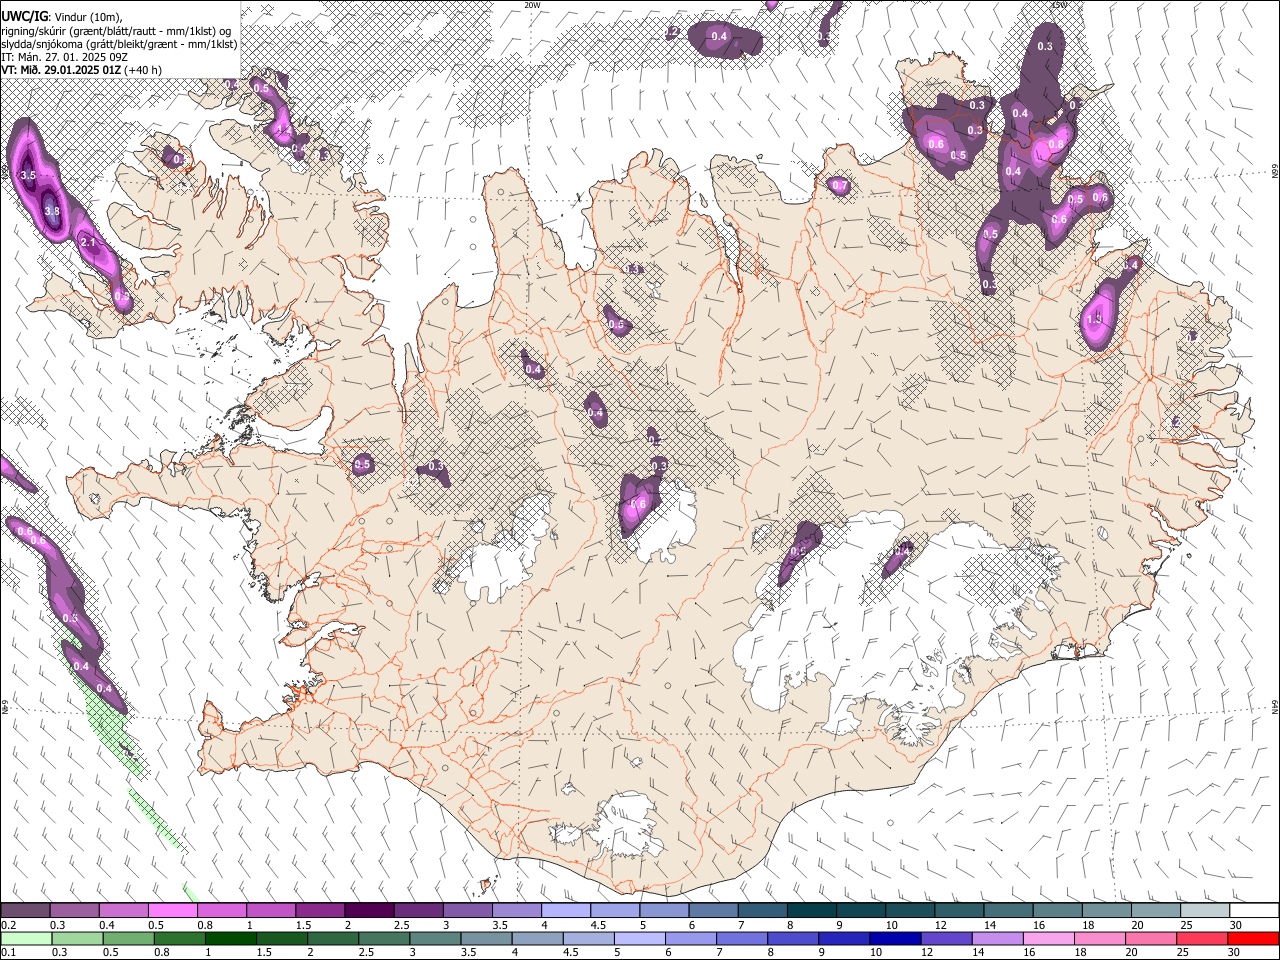Click the '0.1' label in the bottom legend row
Screen dimensions: 1280x960
pyautogui.click(x=8, y=953)
